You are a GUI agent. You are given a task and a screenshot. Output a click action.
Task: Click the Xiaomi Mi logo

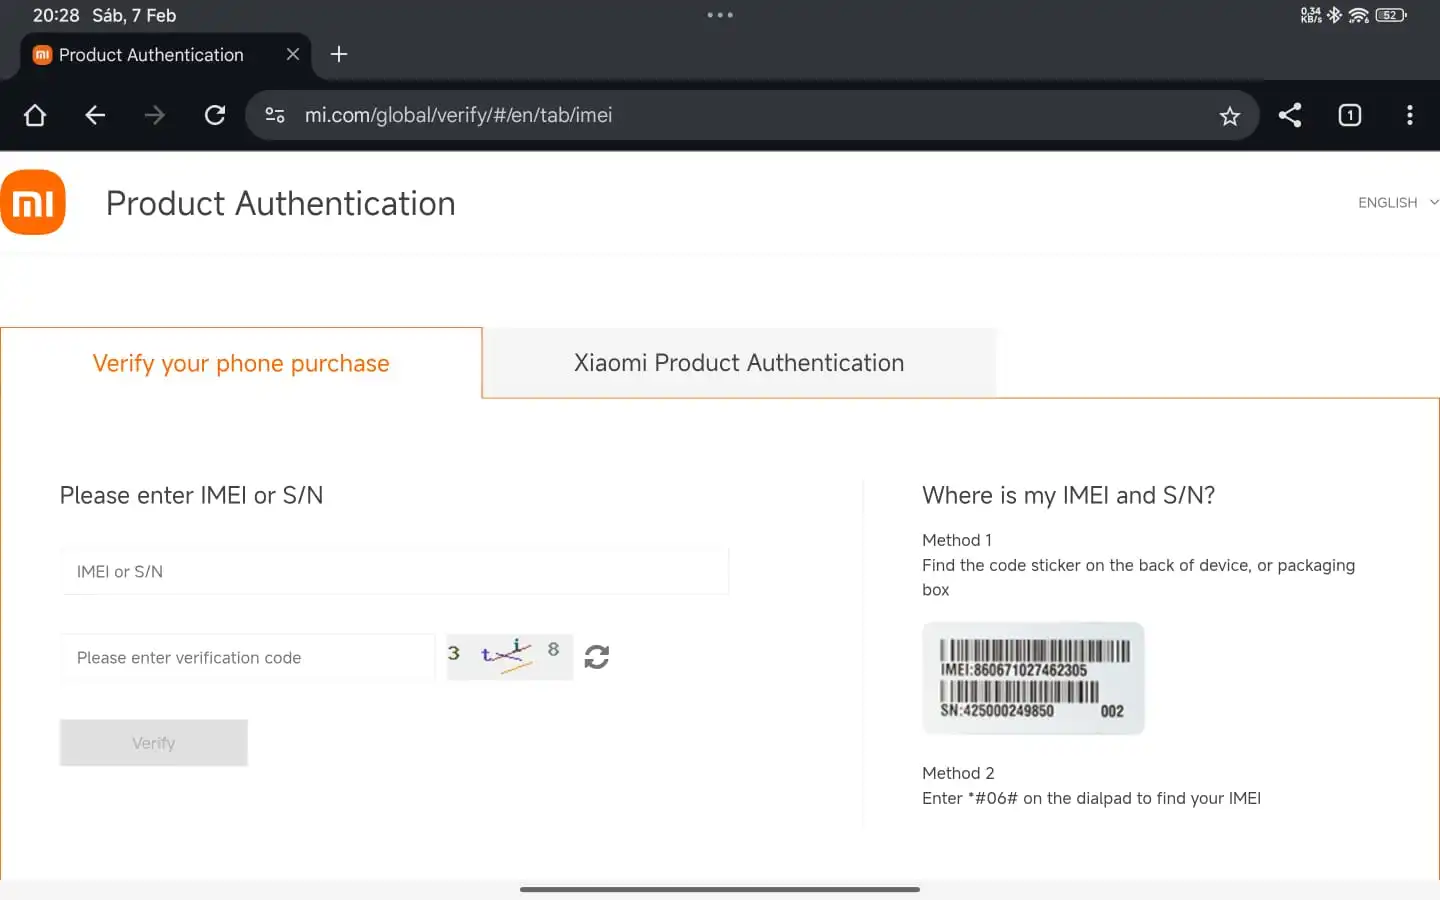point(33,202)
